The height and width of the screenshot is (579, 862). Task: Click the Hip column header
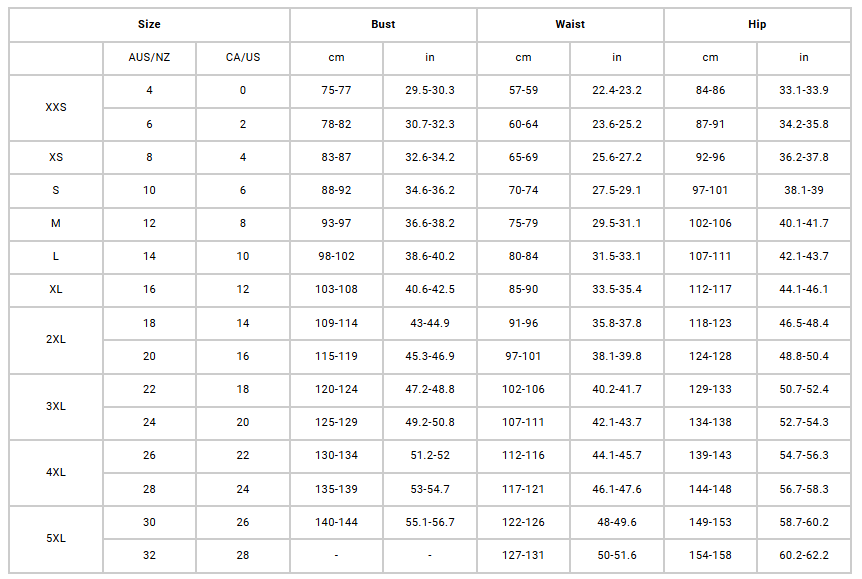tap(757, 24)
